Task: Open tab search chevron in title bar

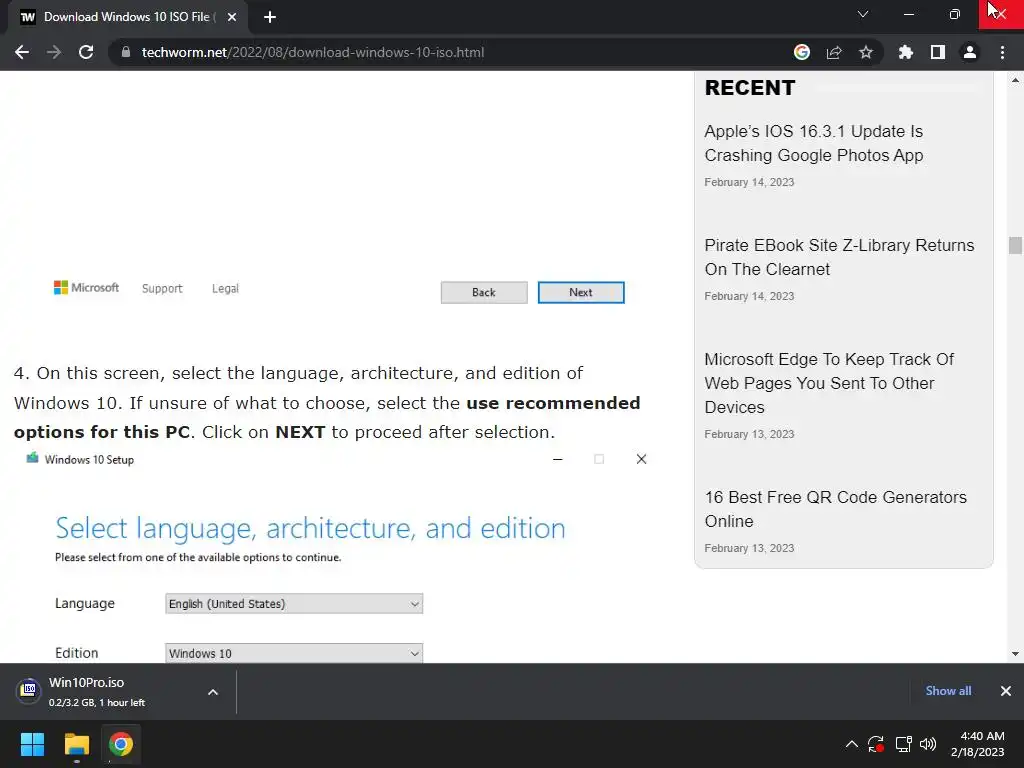Action: 863,14
